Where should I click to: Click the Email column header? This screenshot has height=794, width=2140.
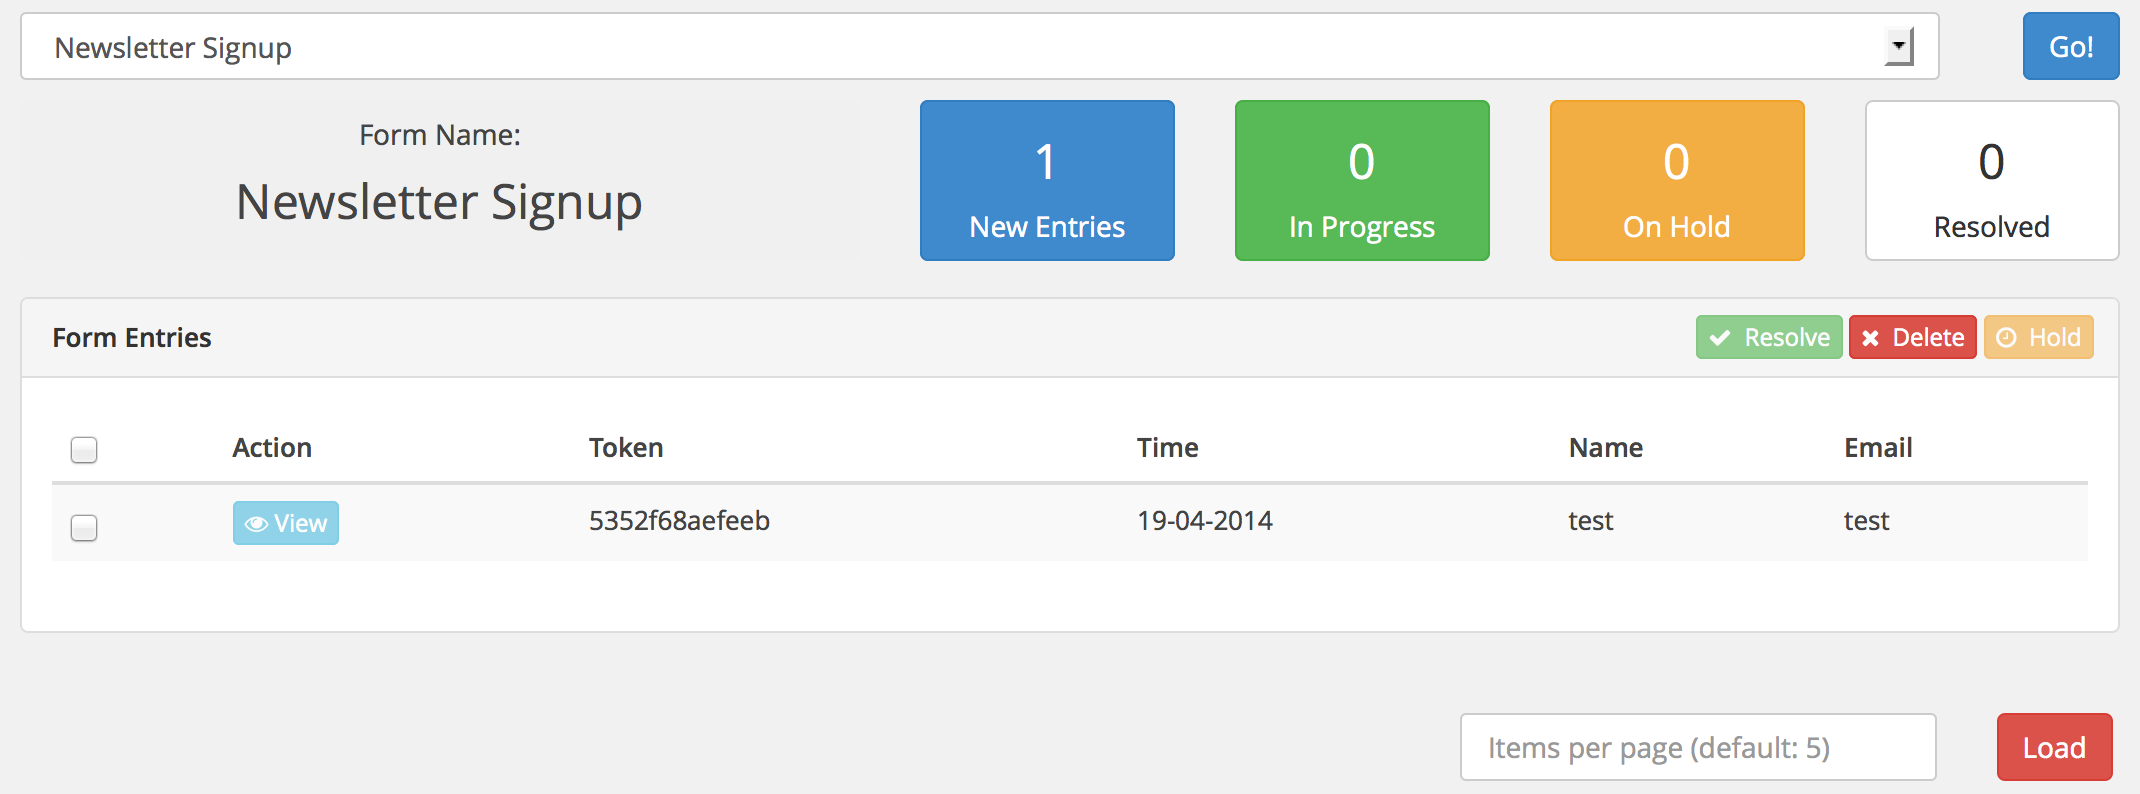tap(1878, 448)
